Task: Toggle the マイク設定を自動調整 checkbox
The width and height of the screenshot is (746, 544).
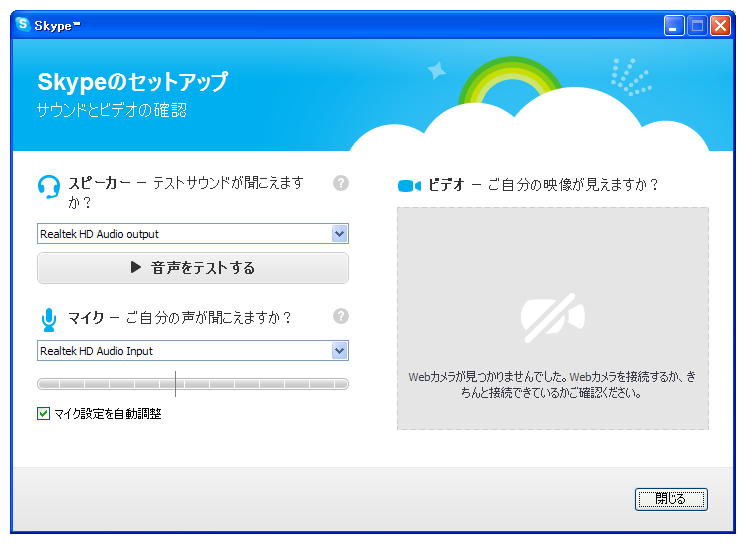Action: click(x=43, y=413)
